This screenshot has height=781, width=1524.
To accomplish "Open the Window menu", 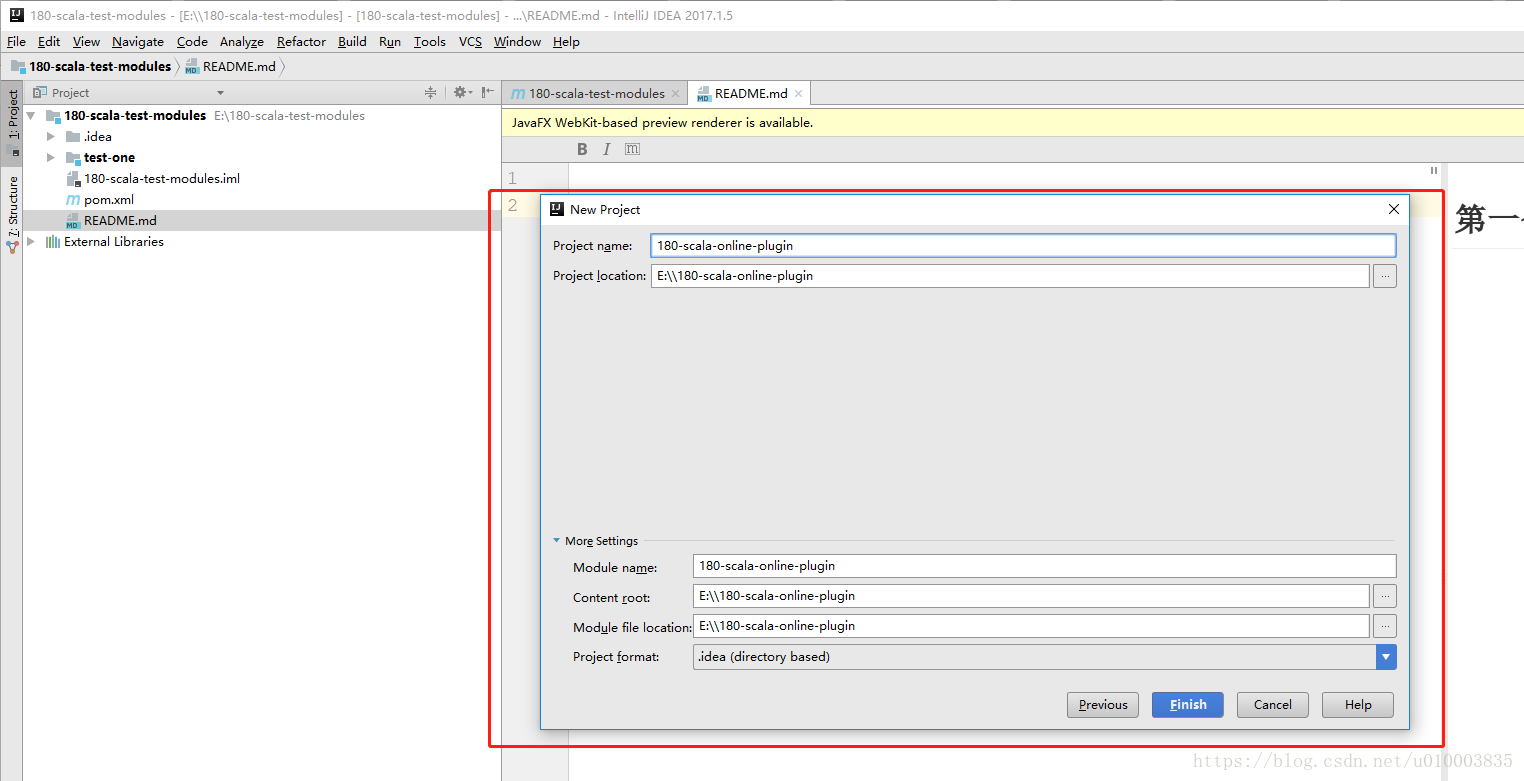I will click(x=517, y=42).
